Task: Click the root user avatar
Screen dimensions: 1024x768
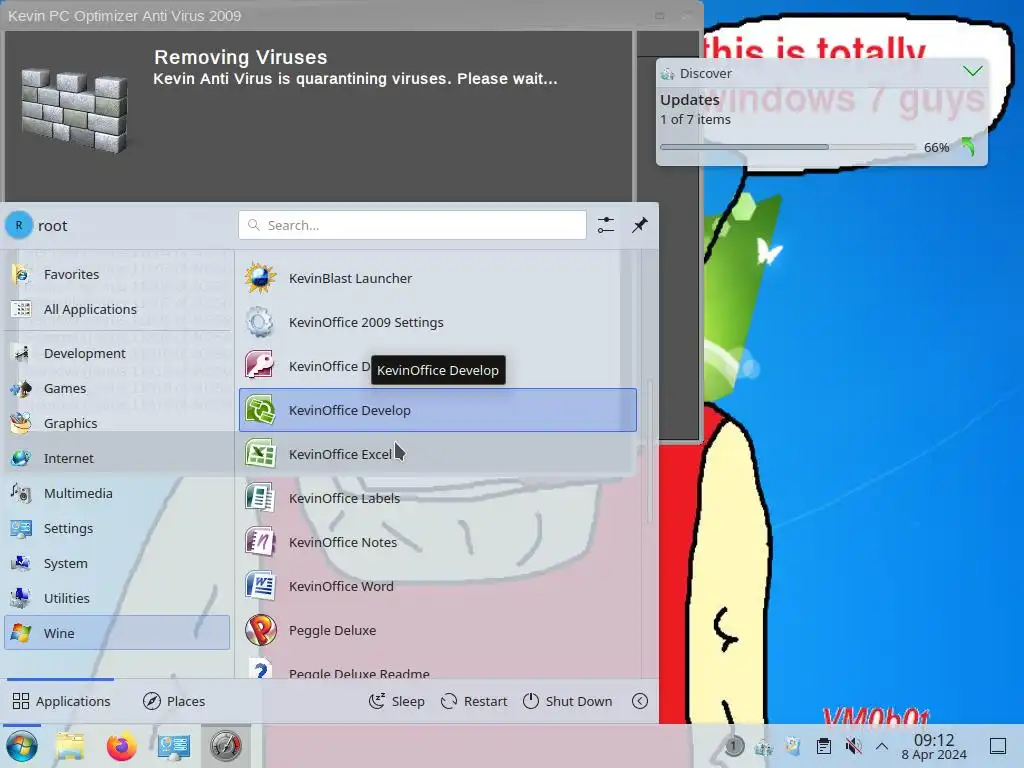Action: (19, 225)
